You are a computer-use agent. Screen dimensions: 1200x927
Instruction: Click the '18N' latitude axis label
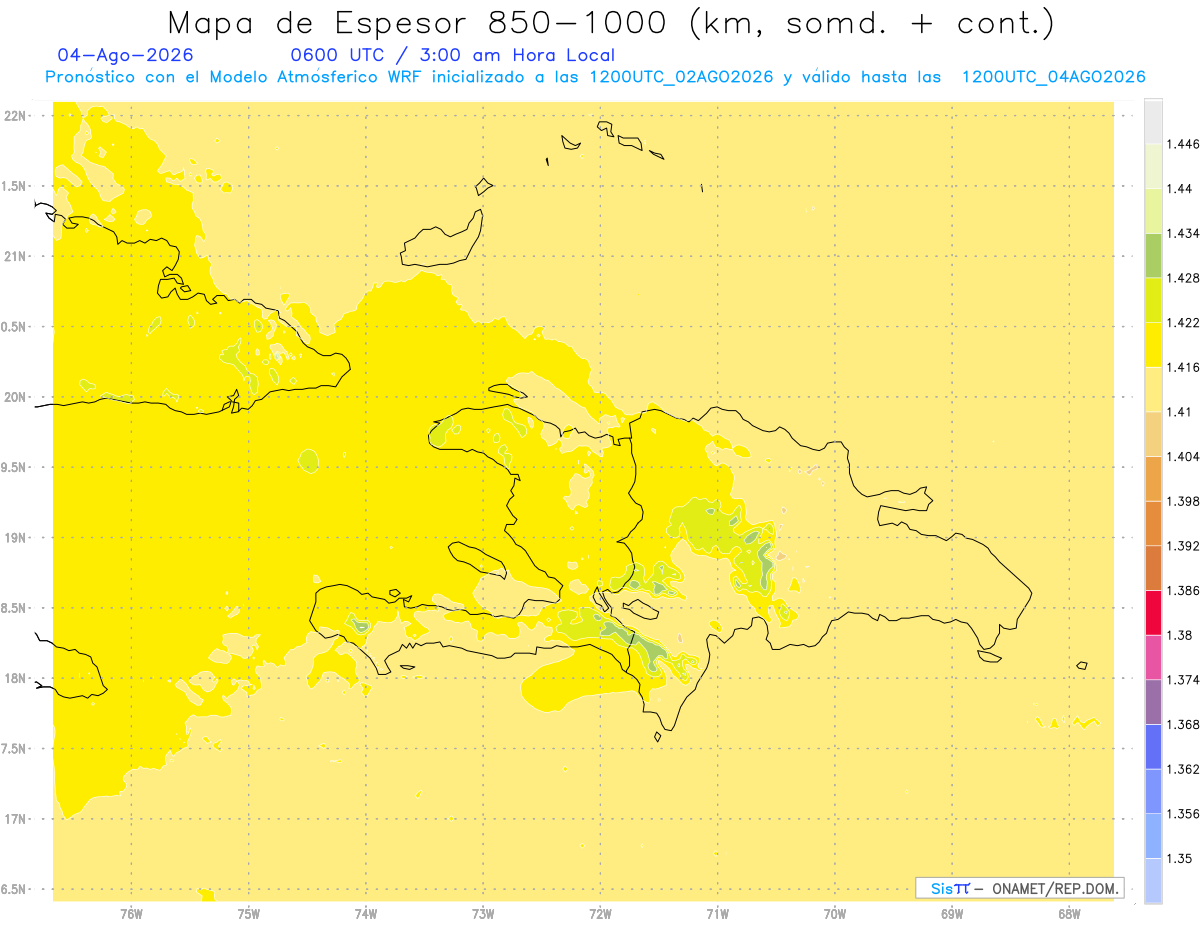pyautogui.click(x=17, y=678)
